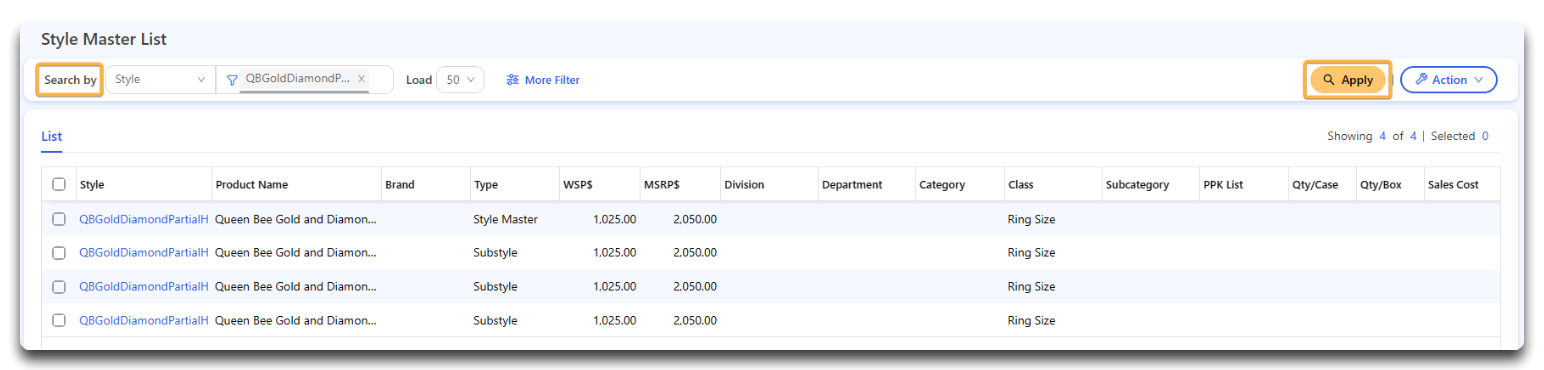Click the More Filter sliders icon
Screen dimensions: 1544x370
point(512,80)
